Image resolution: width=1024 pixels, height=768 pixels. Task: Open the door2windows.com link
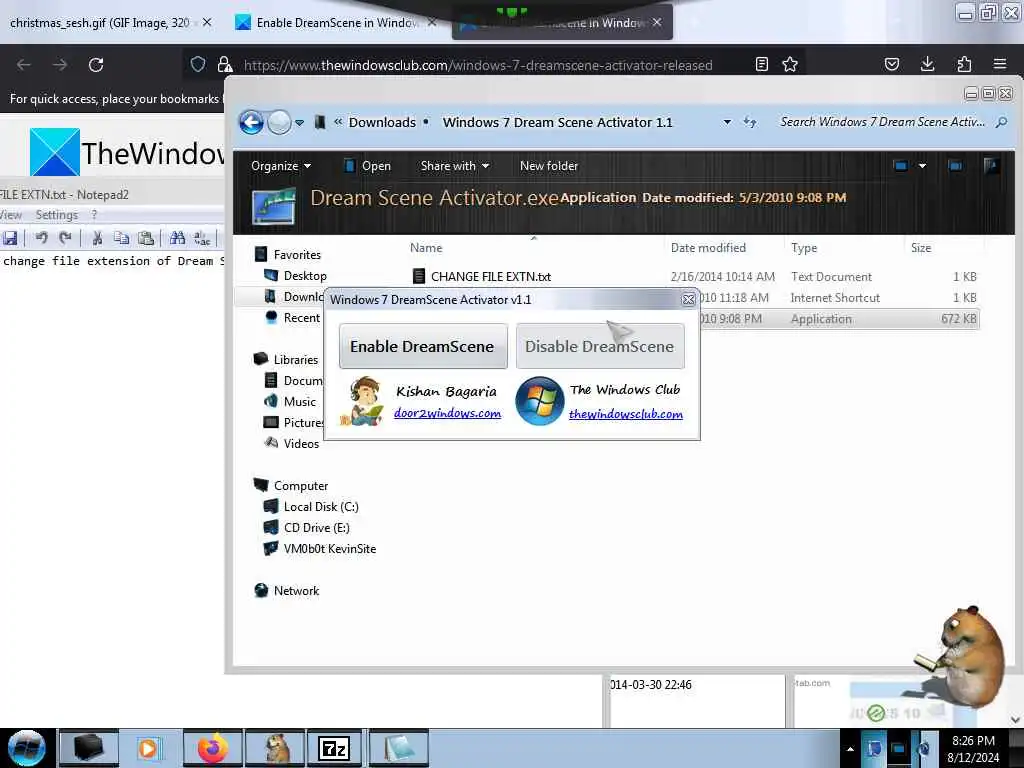coord(447,413)
